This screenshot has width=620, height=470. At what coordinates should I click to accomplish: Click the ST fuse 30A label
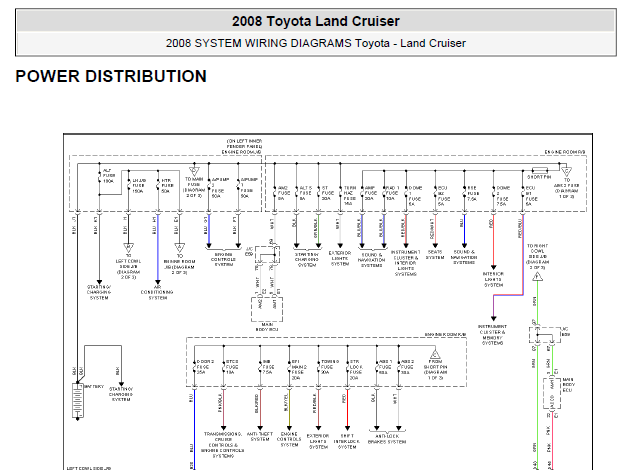click(x=327, y=193)
